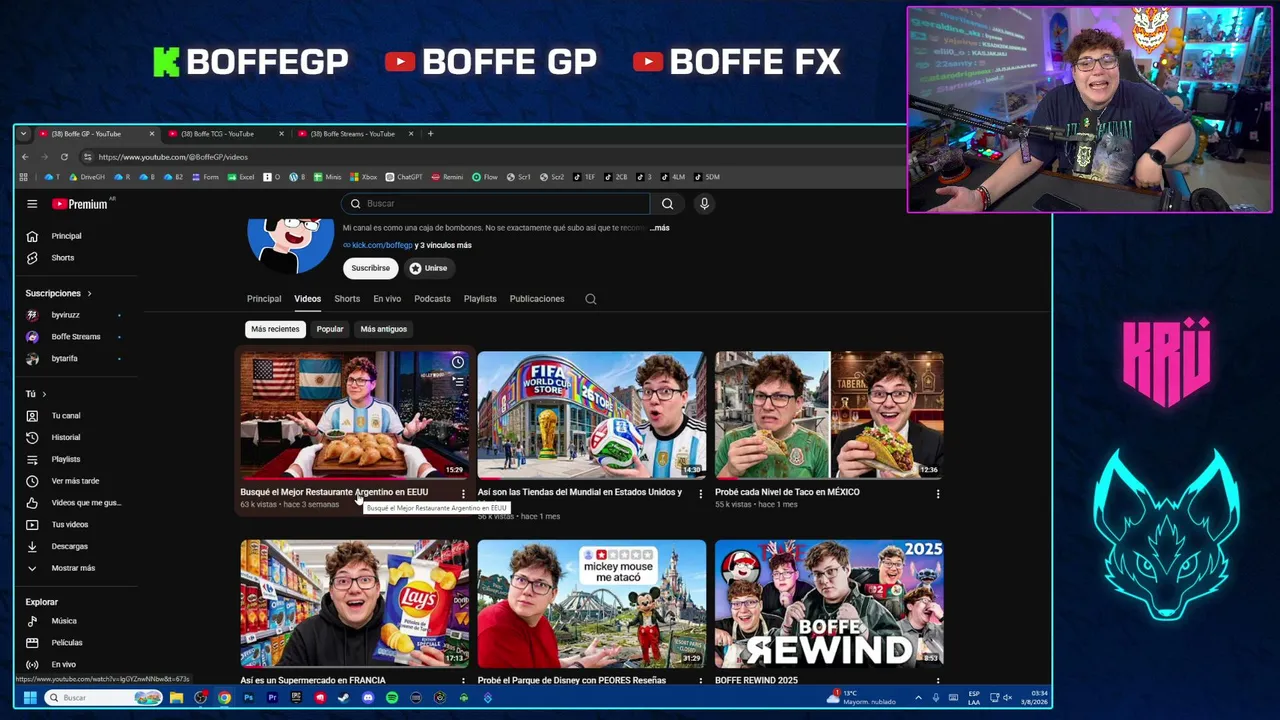Switch to the channel En vivo tab

coord(387,299)
